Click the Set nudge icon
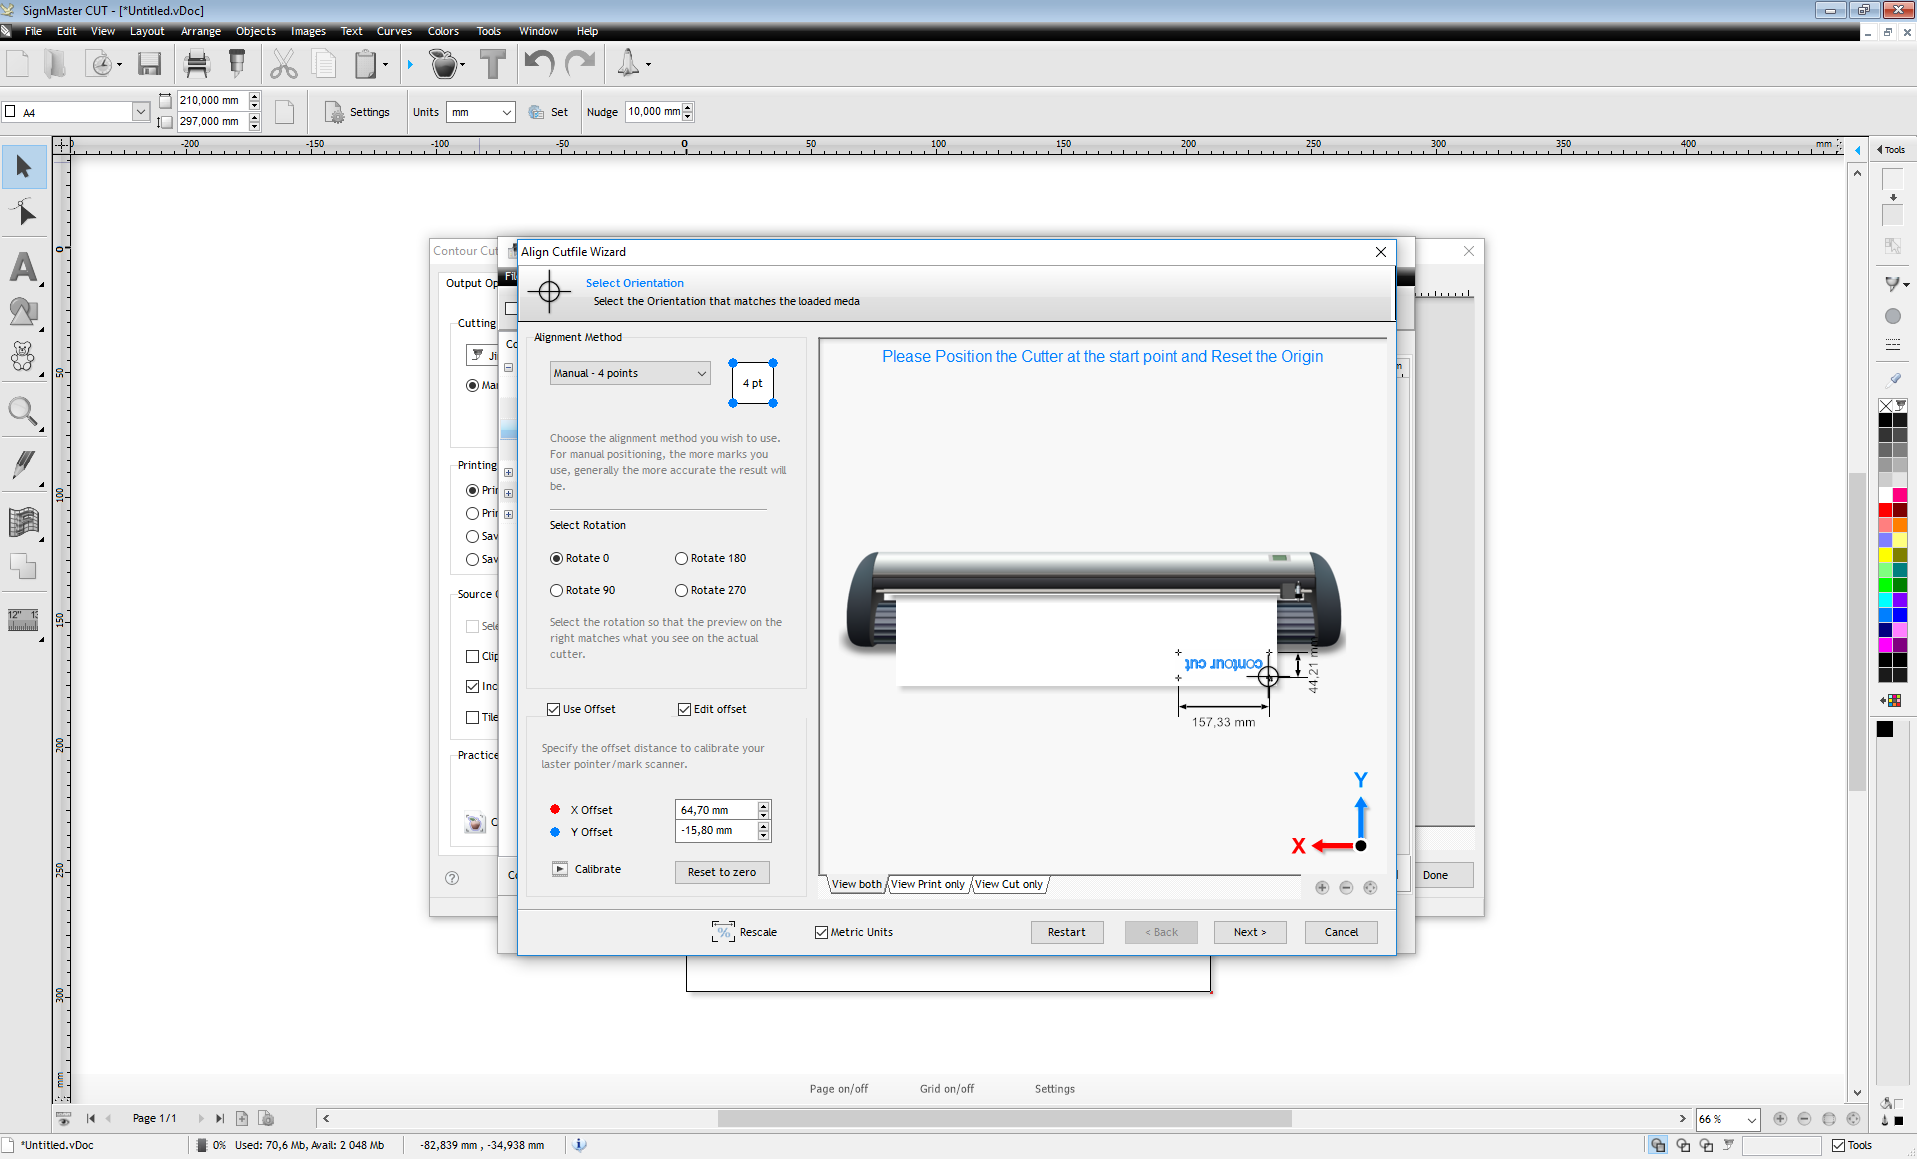1917x1159 pixels. pyautogui.click(x=536, y=112)
